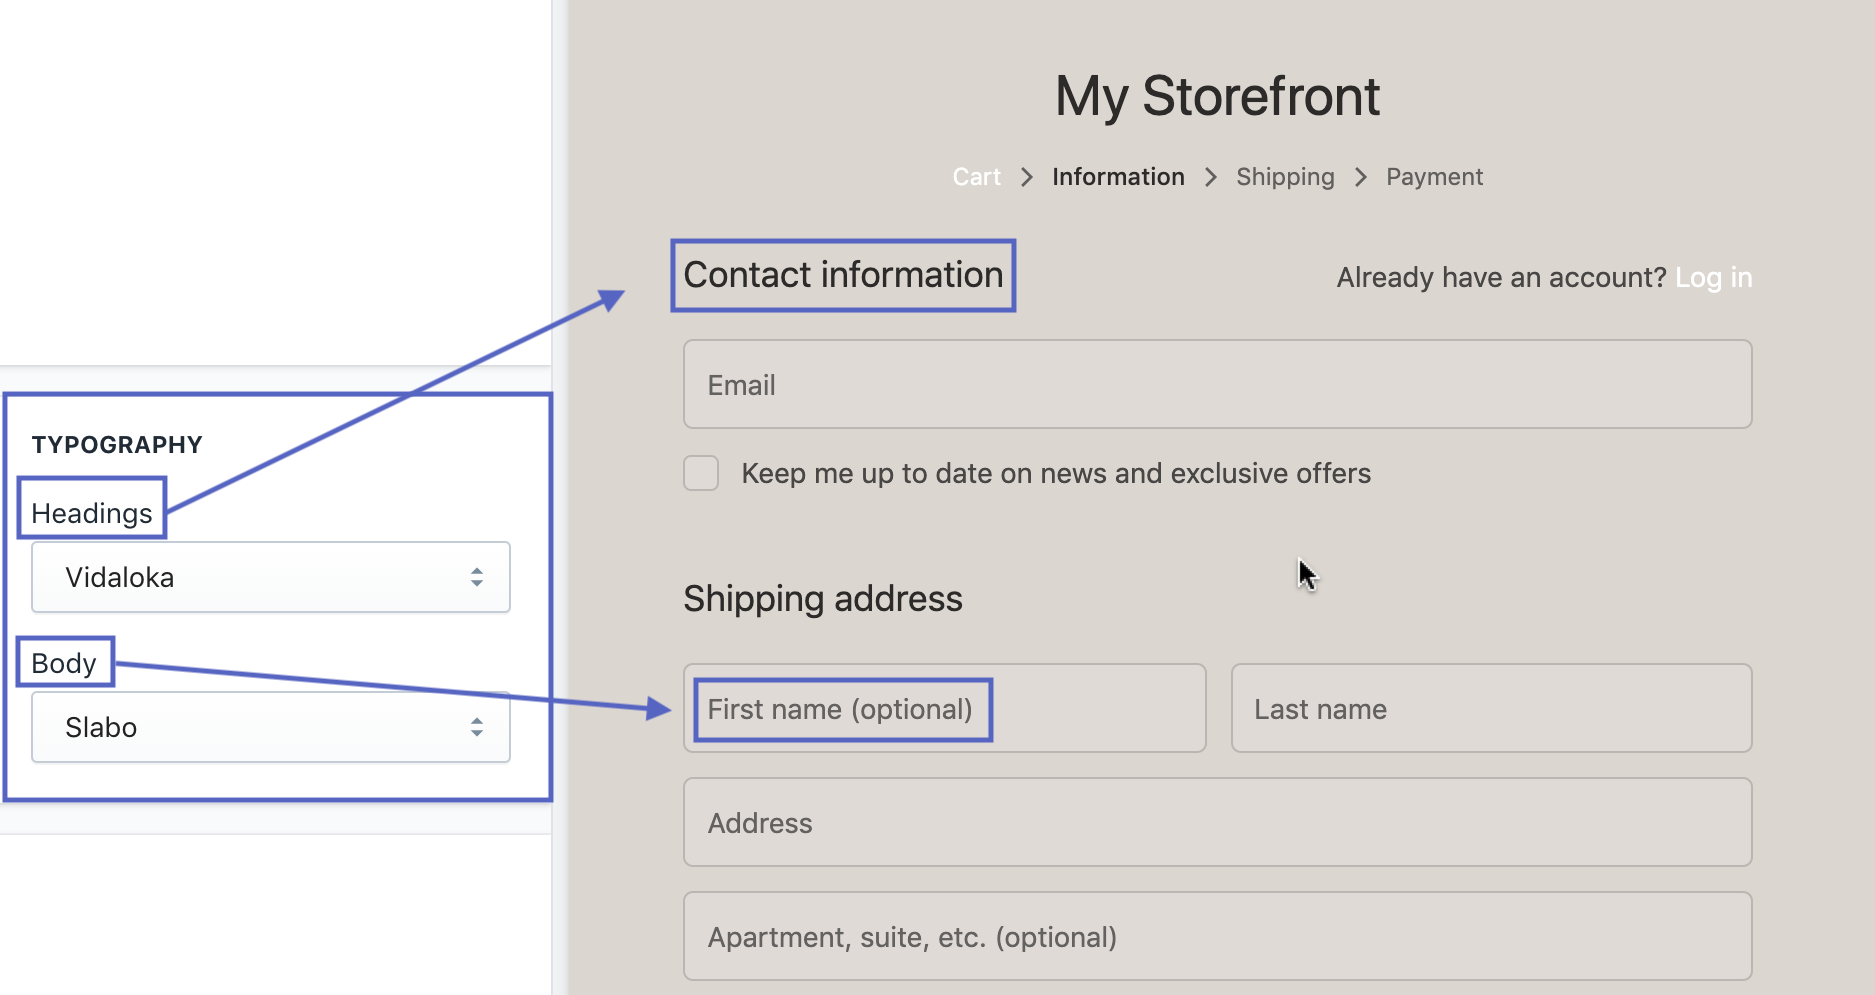Select the Shipping breadcrumb step

(1285, 177)
